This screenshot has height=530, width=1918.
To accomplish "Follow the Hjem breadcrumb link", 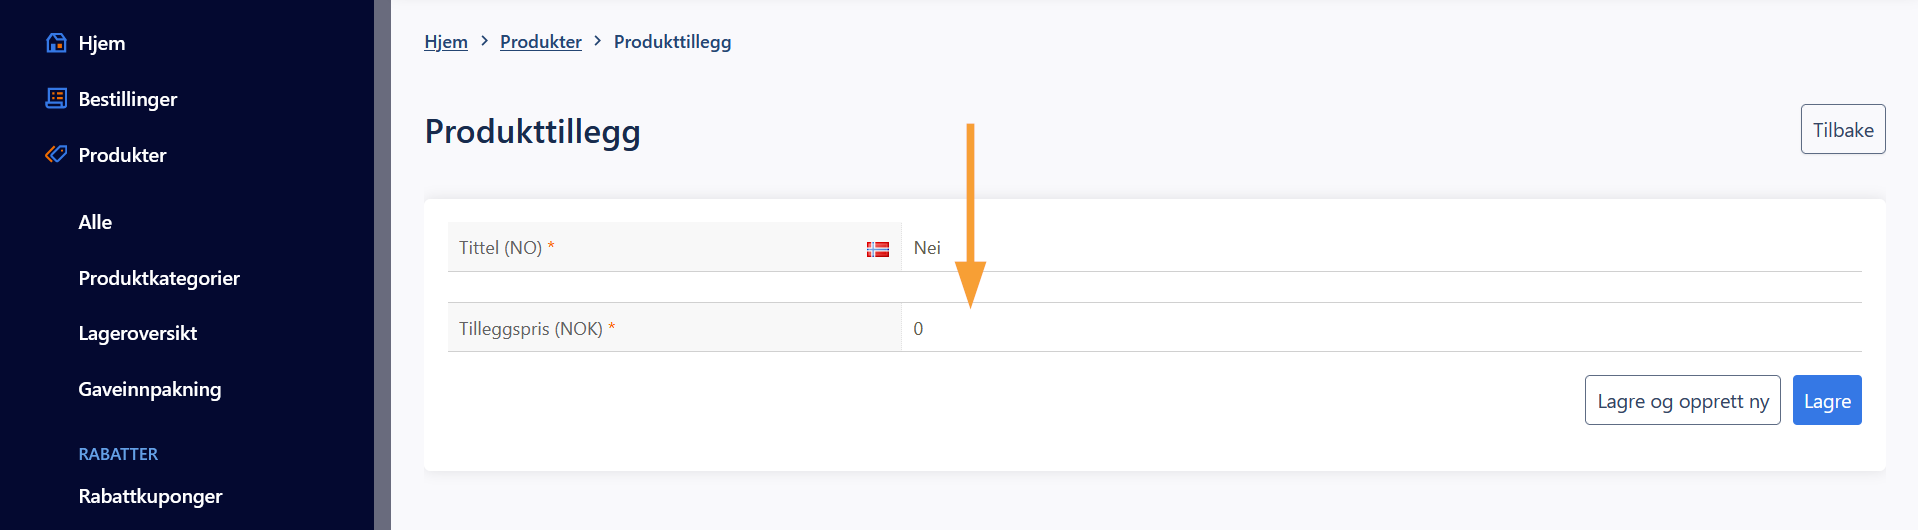I will click(446, 42).
